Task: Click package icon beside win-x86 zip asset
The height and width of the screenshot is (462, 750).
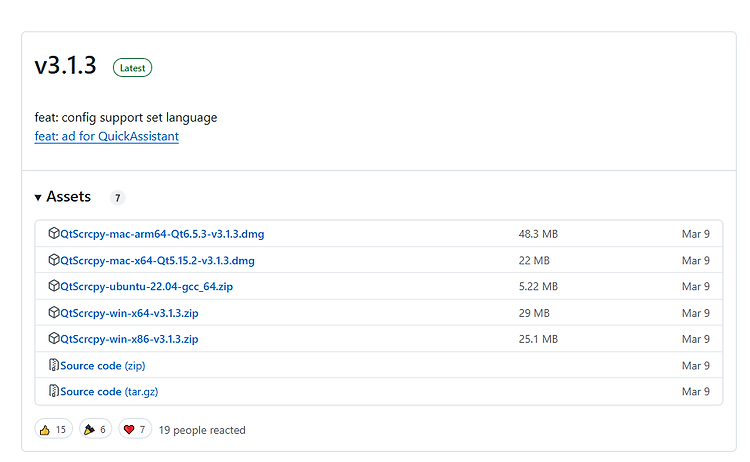Action: coord(54,339)
